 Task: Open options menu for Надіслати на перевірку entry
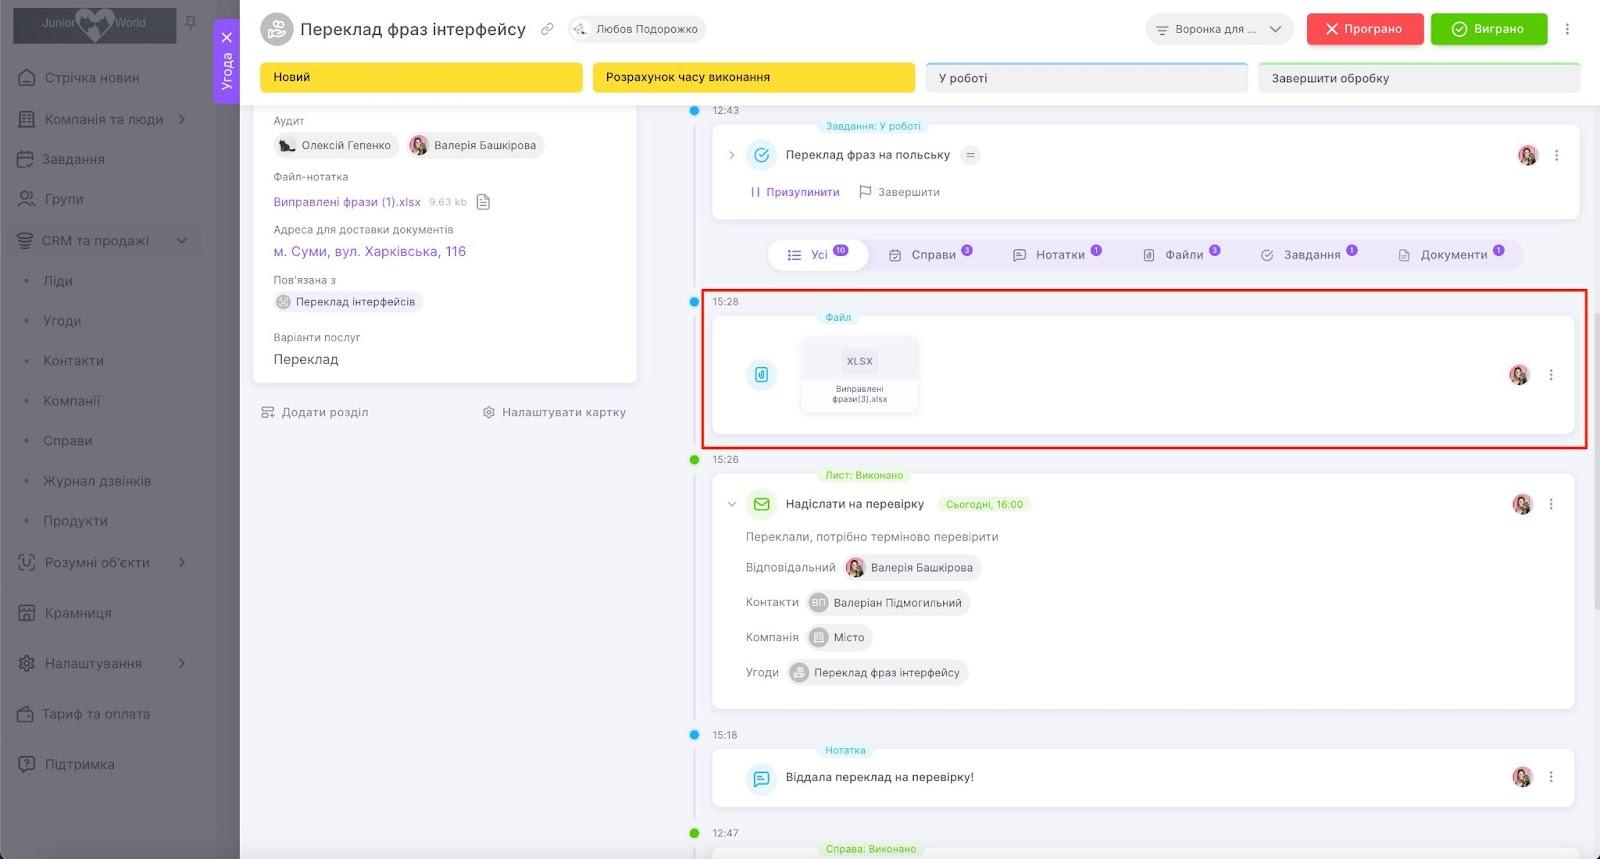point(1551,504)
